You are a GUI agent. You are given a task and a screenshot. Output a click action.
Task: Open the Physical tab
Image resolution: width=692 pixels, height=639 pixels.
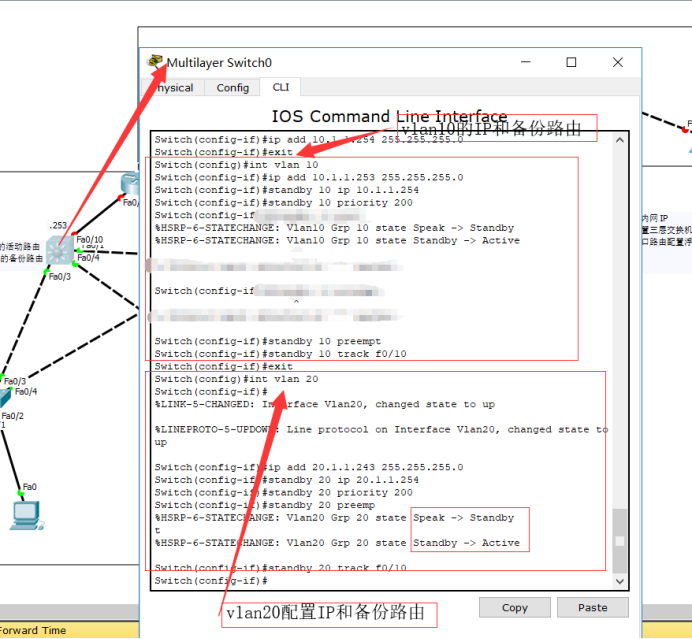(173, 87)
